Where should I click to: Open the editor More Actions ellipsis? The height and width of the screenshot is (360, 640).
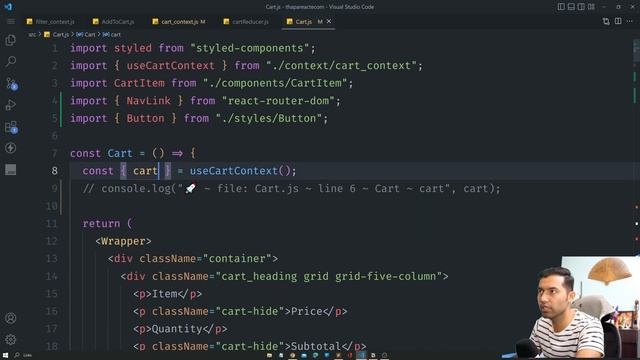[x=630, y=21]
